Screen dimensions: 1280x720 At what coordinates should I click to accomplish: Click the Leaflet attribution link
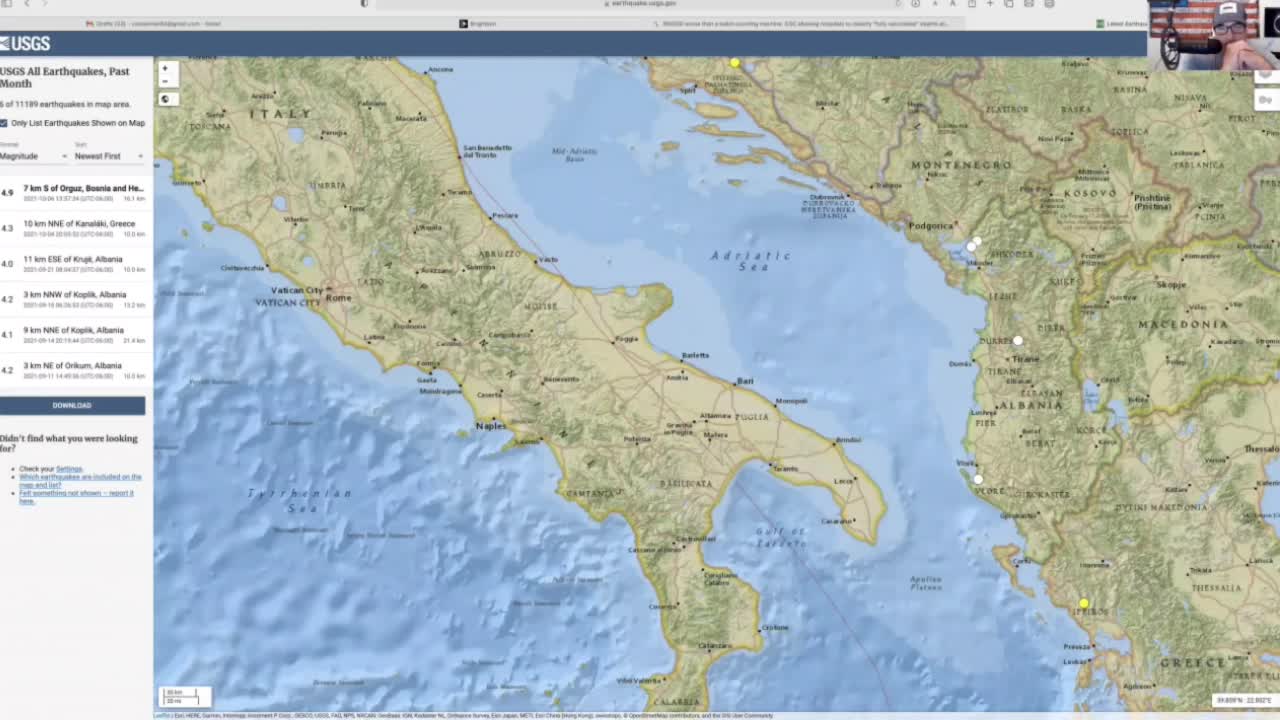(x=161, y=715)
